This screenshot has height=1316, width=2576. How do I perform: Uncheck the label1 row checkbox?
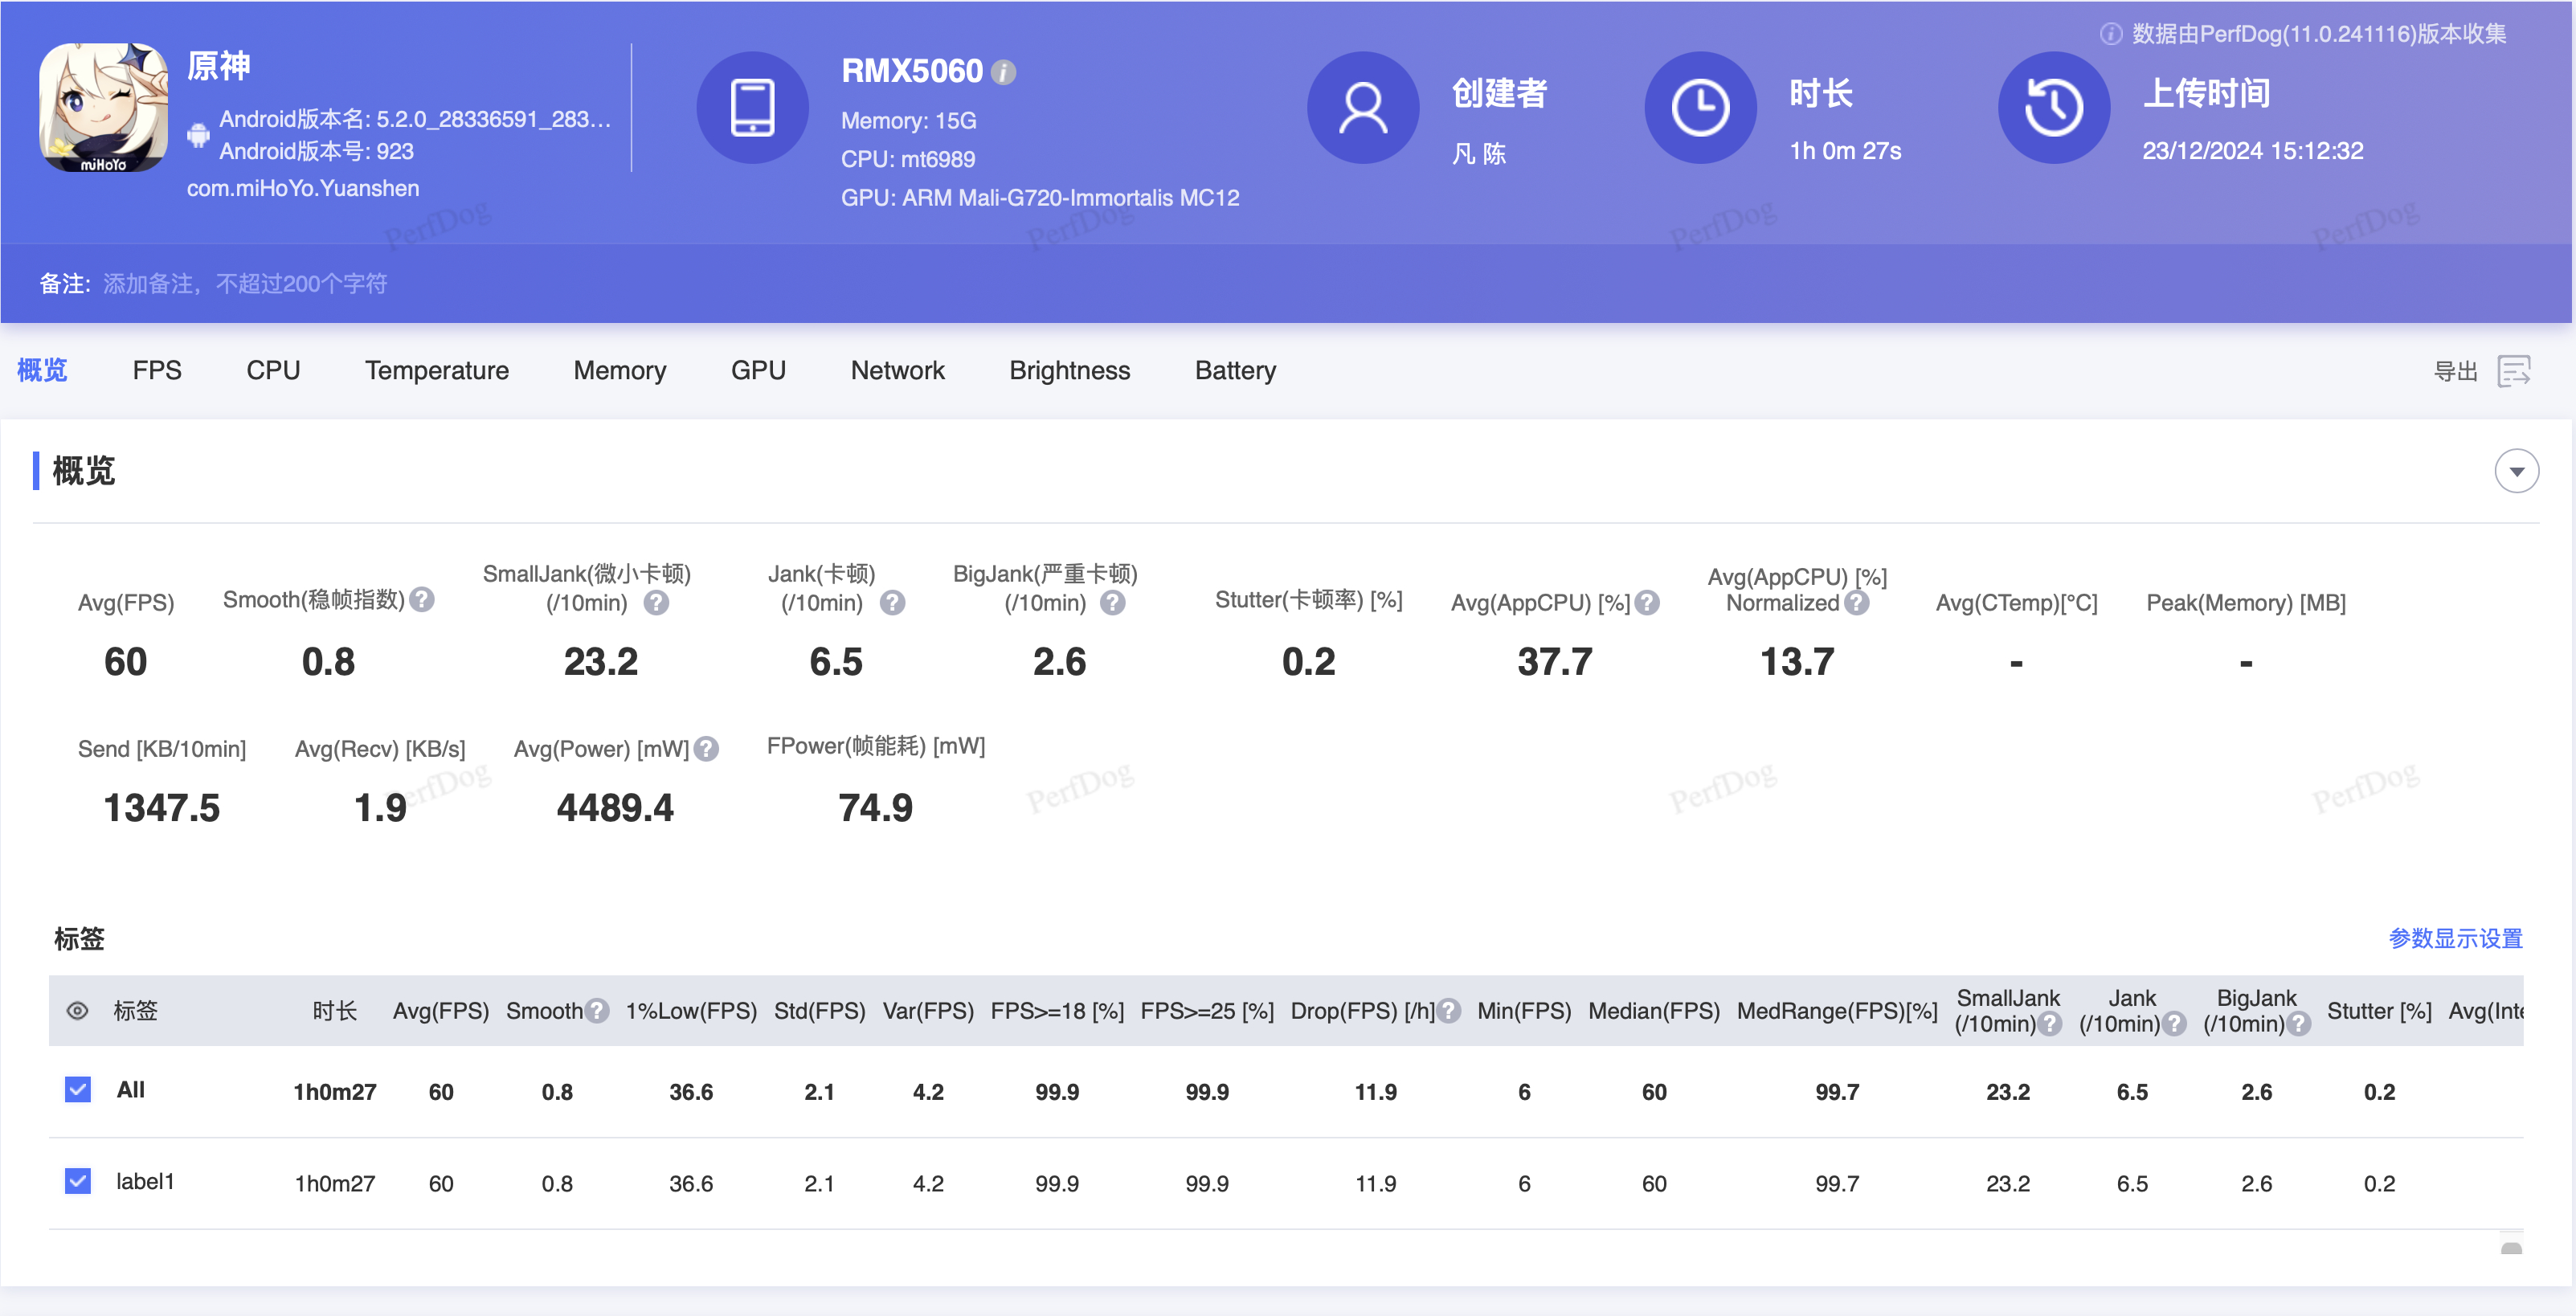(x=77, y=1181)
